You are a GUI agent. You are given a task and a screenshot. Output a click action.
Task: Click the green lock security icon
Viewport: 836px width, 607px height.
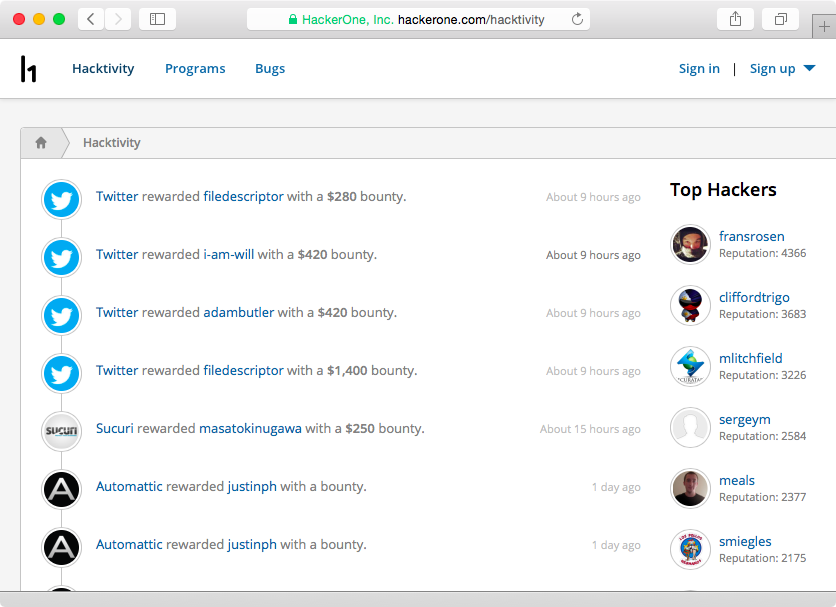(x=293, y=20)
